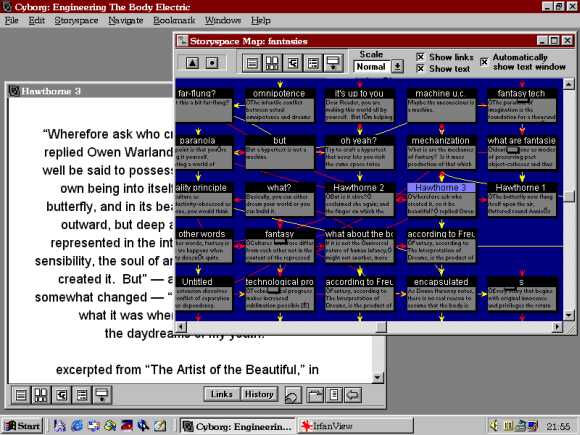Open the Help menu
This screenshot has width=580, height=435.
(261, 20)
